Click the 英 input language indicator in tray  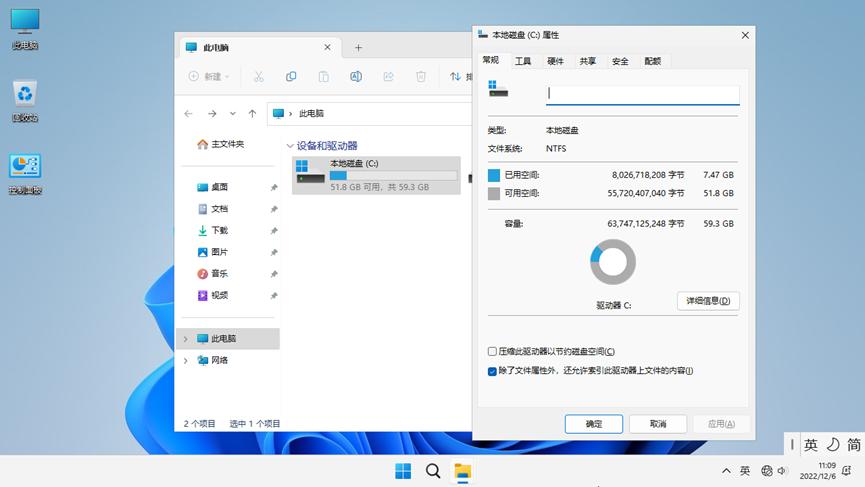pyautogui.click(x=745, y=470)
